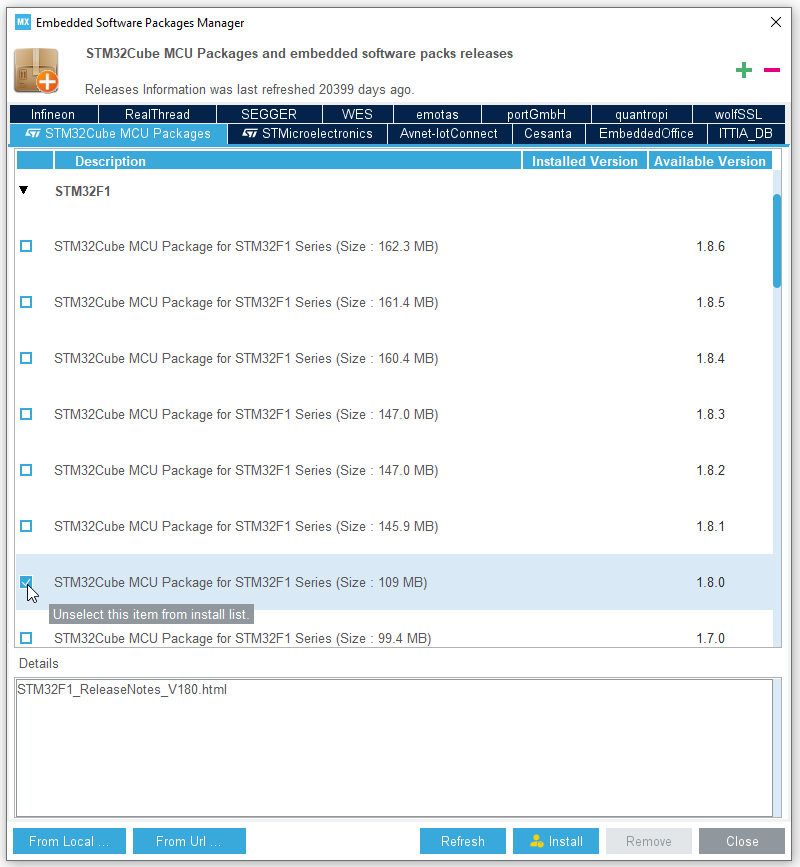Select the row with size 145.9 MB
Viewport: 800px width, 867px height.
(x=394, y=526)
